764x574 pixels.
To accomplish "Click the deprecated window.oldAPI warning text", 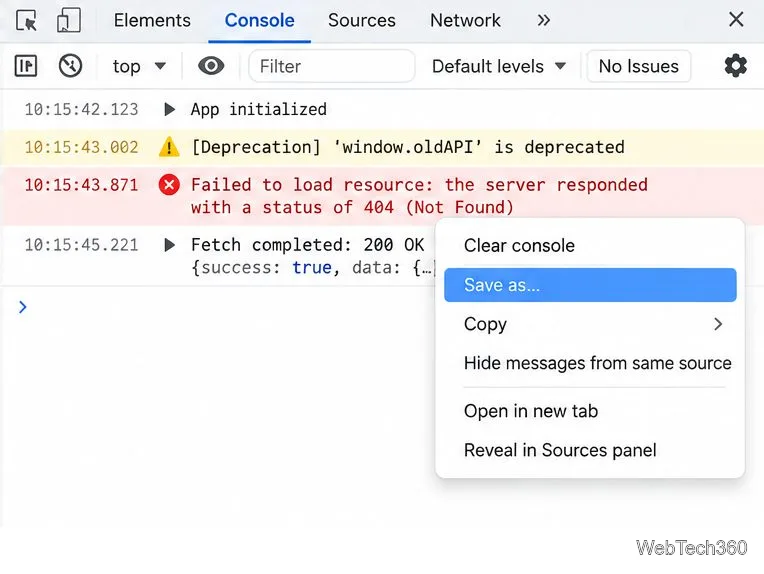I will point(407,147).
